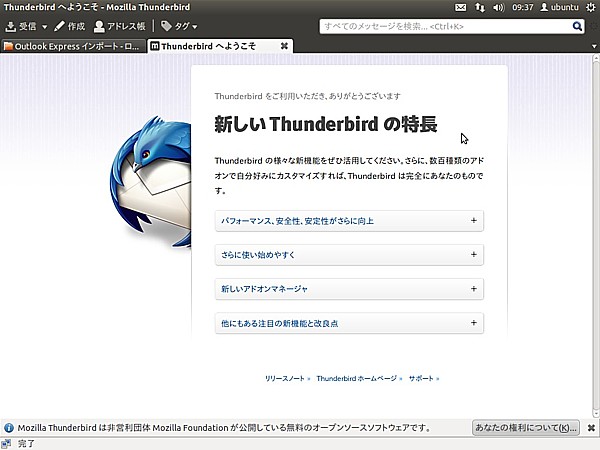
Task: Click the online status icon in status bar
Action: tap(6, 444)
